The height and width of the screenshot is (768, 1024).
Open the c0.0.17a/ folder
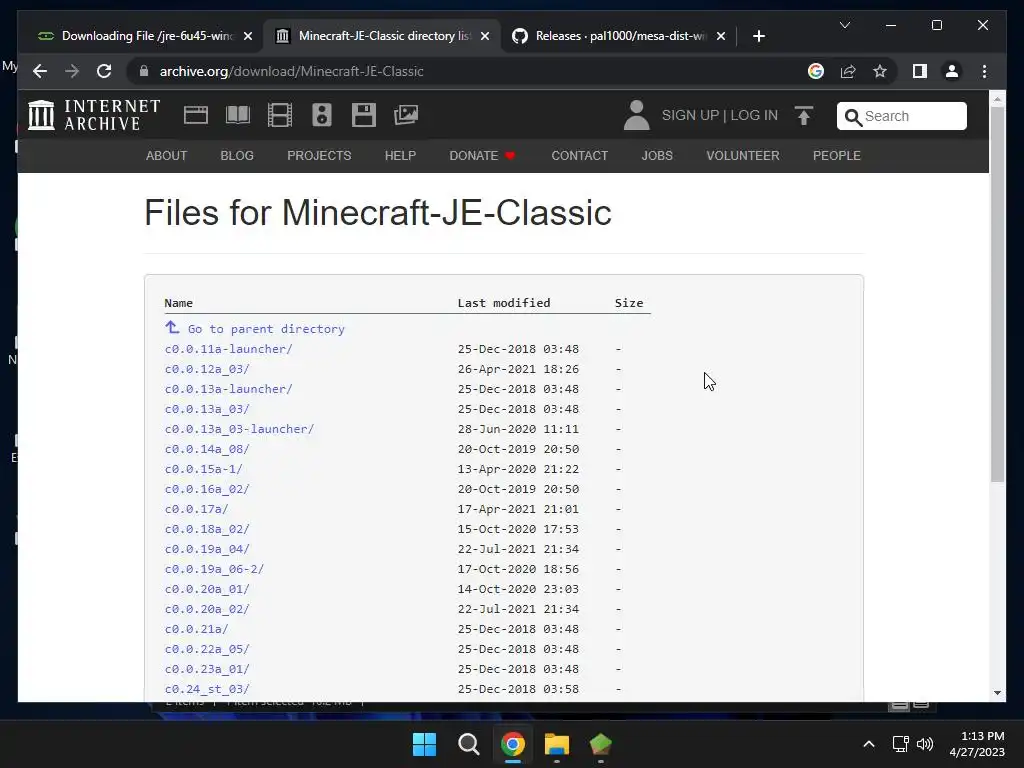[196, 509]
